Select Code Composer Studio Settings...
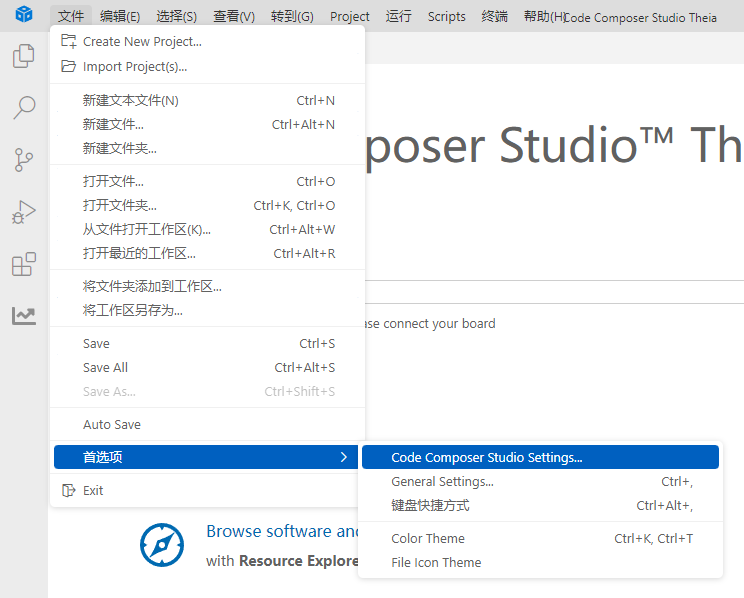The image size is (744, 598). tap(486, 458)
